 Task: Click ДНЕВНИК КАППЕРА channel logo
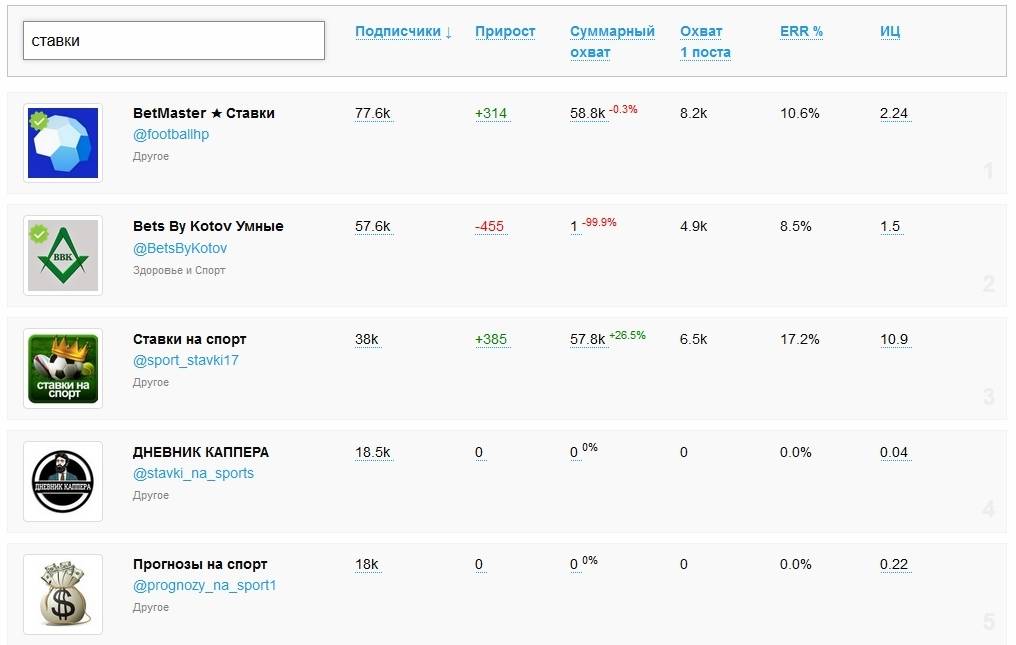pyautogui.click(x=63, y=482)
